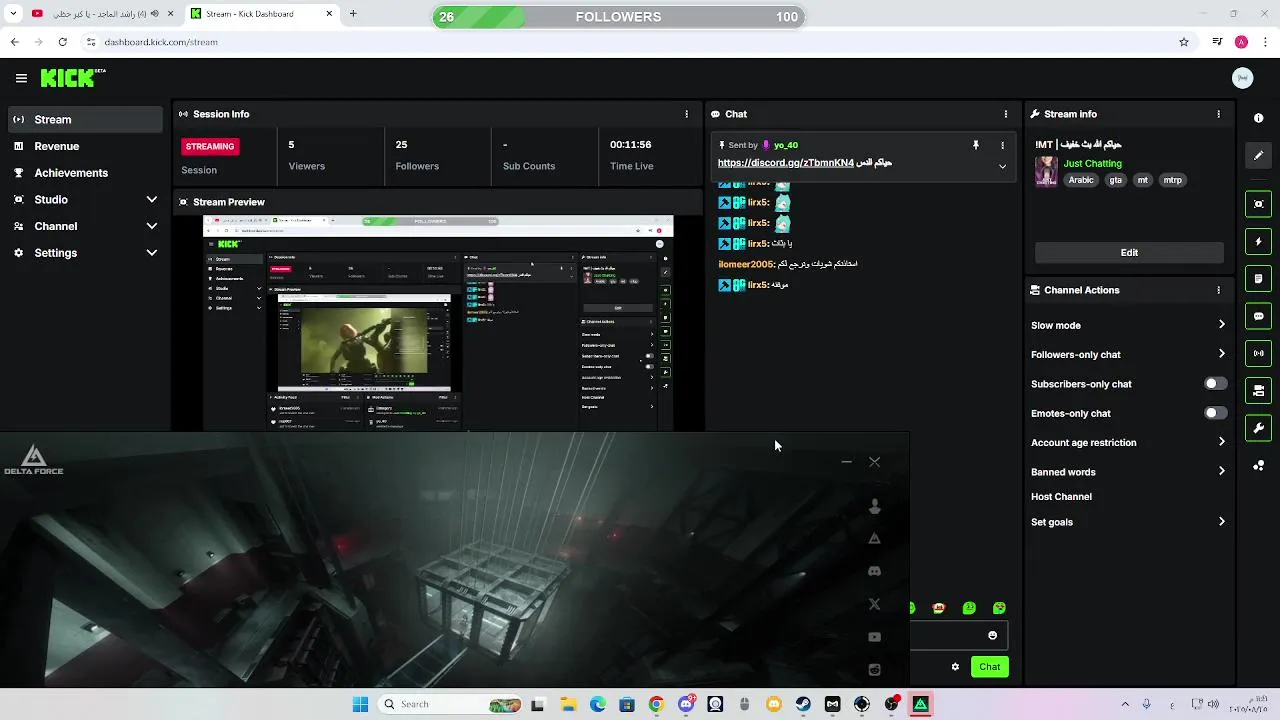Click the Stream Preview thumbnail
Screen dimensions: 1280x720
438,323
